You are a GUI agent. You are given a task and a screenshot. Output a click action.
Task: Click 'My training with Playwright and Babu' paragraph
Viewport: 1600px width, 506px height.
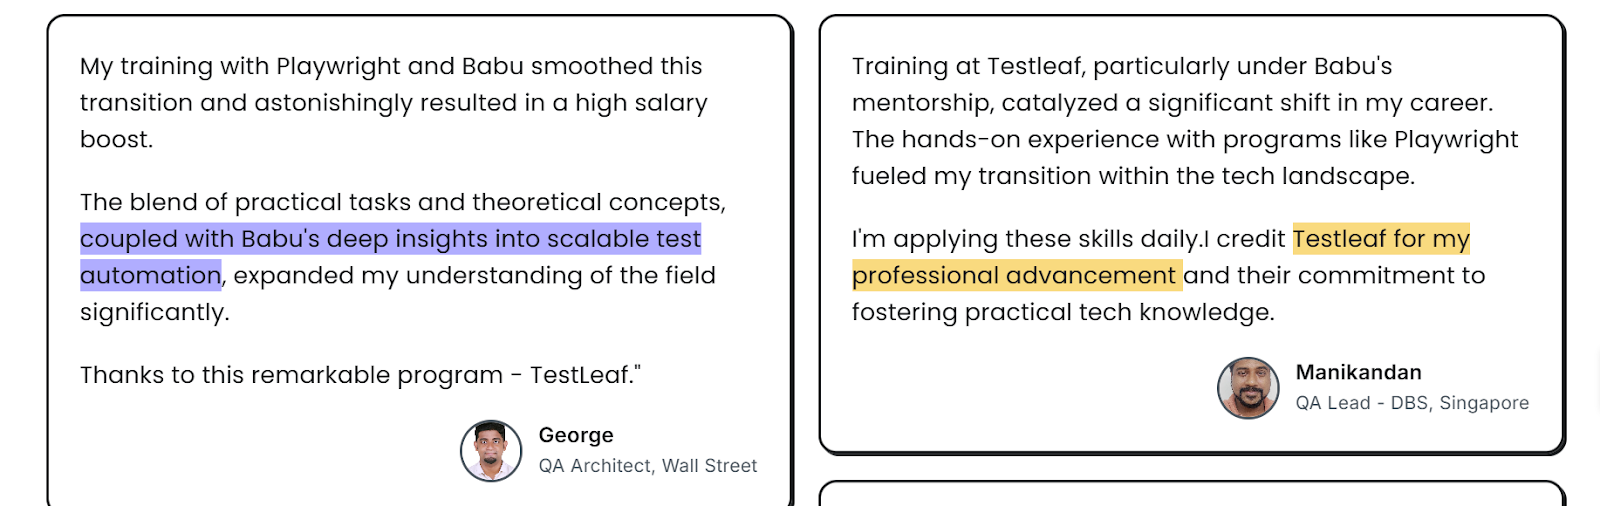pyautogui.click(x=394, y=102)
